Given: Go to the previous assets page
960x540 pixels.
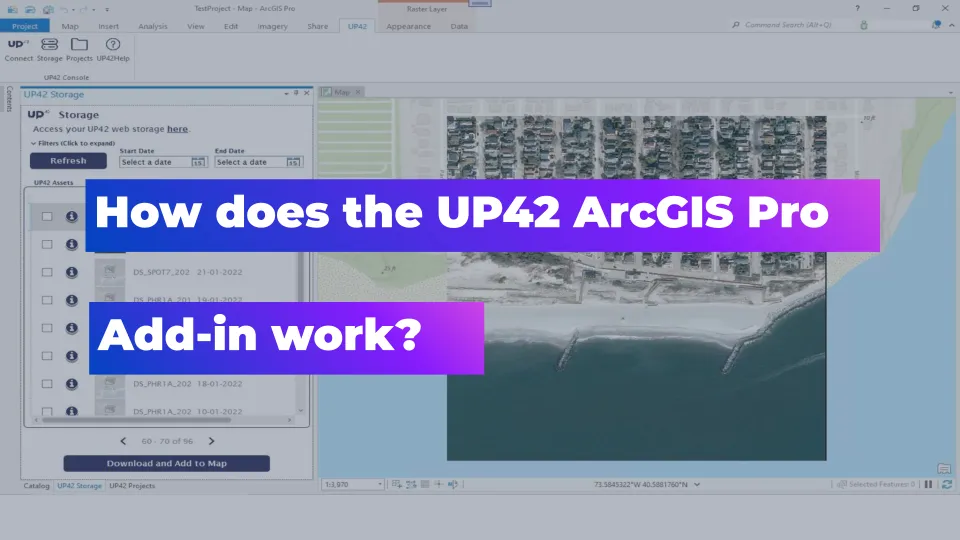Looking at the screenshot, I should point(123,441).
